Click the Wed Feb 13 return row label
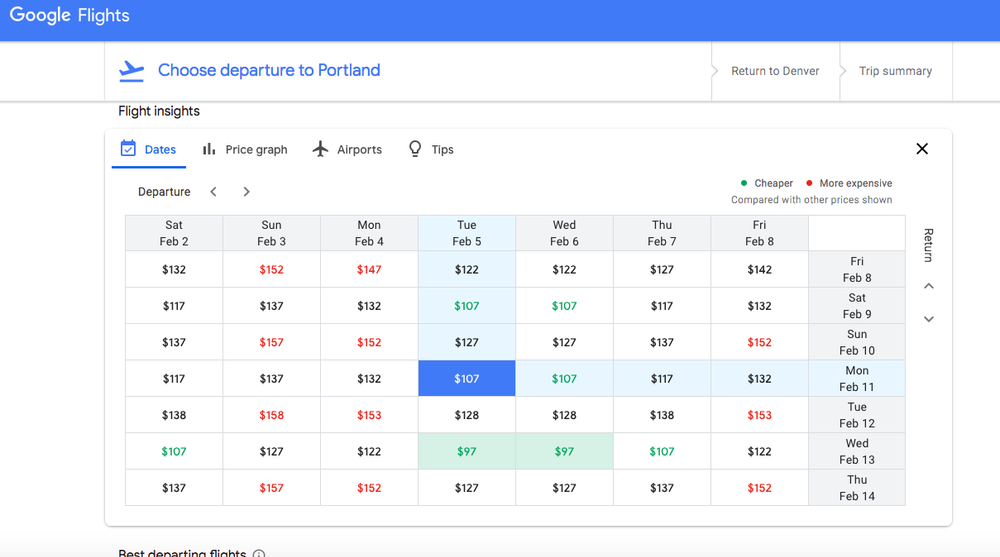Image resolution: width=1000 pixels, height=557 pixels. 857,451
